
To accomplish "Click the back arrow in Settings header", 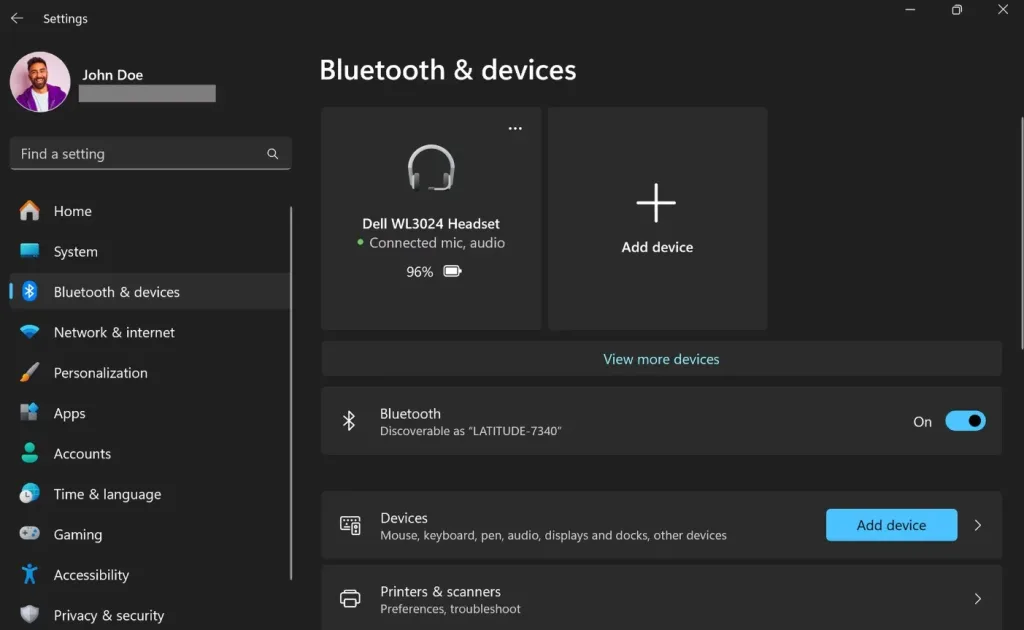I will (x=17, y=18).
